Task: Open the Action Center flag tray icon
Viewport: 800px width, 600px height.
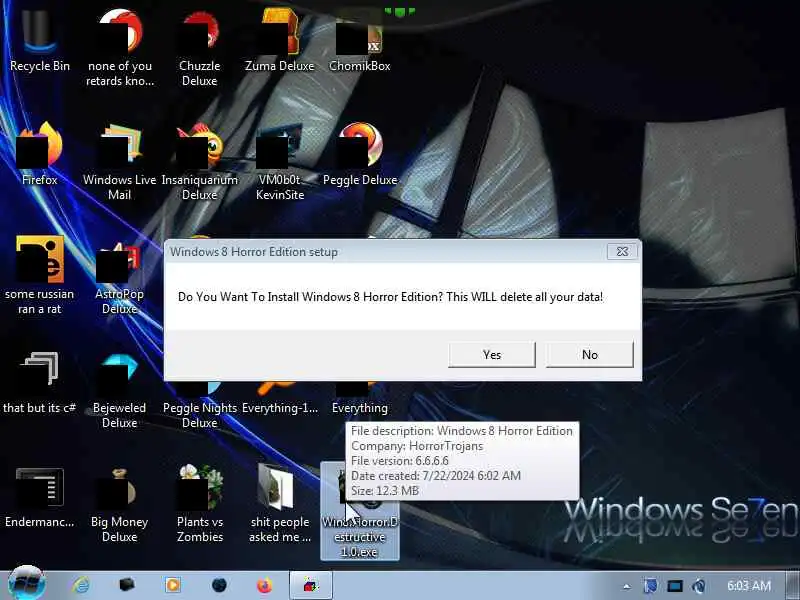Action: (651, 586)
